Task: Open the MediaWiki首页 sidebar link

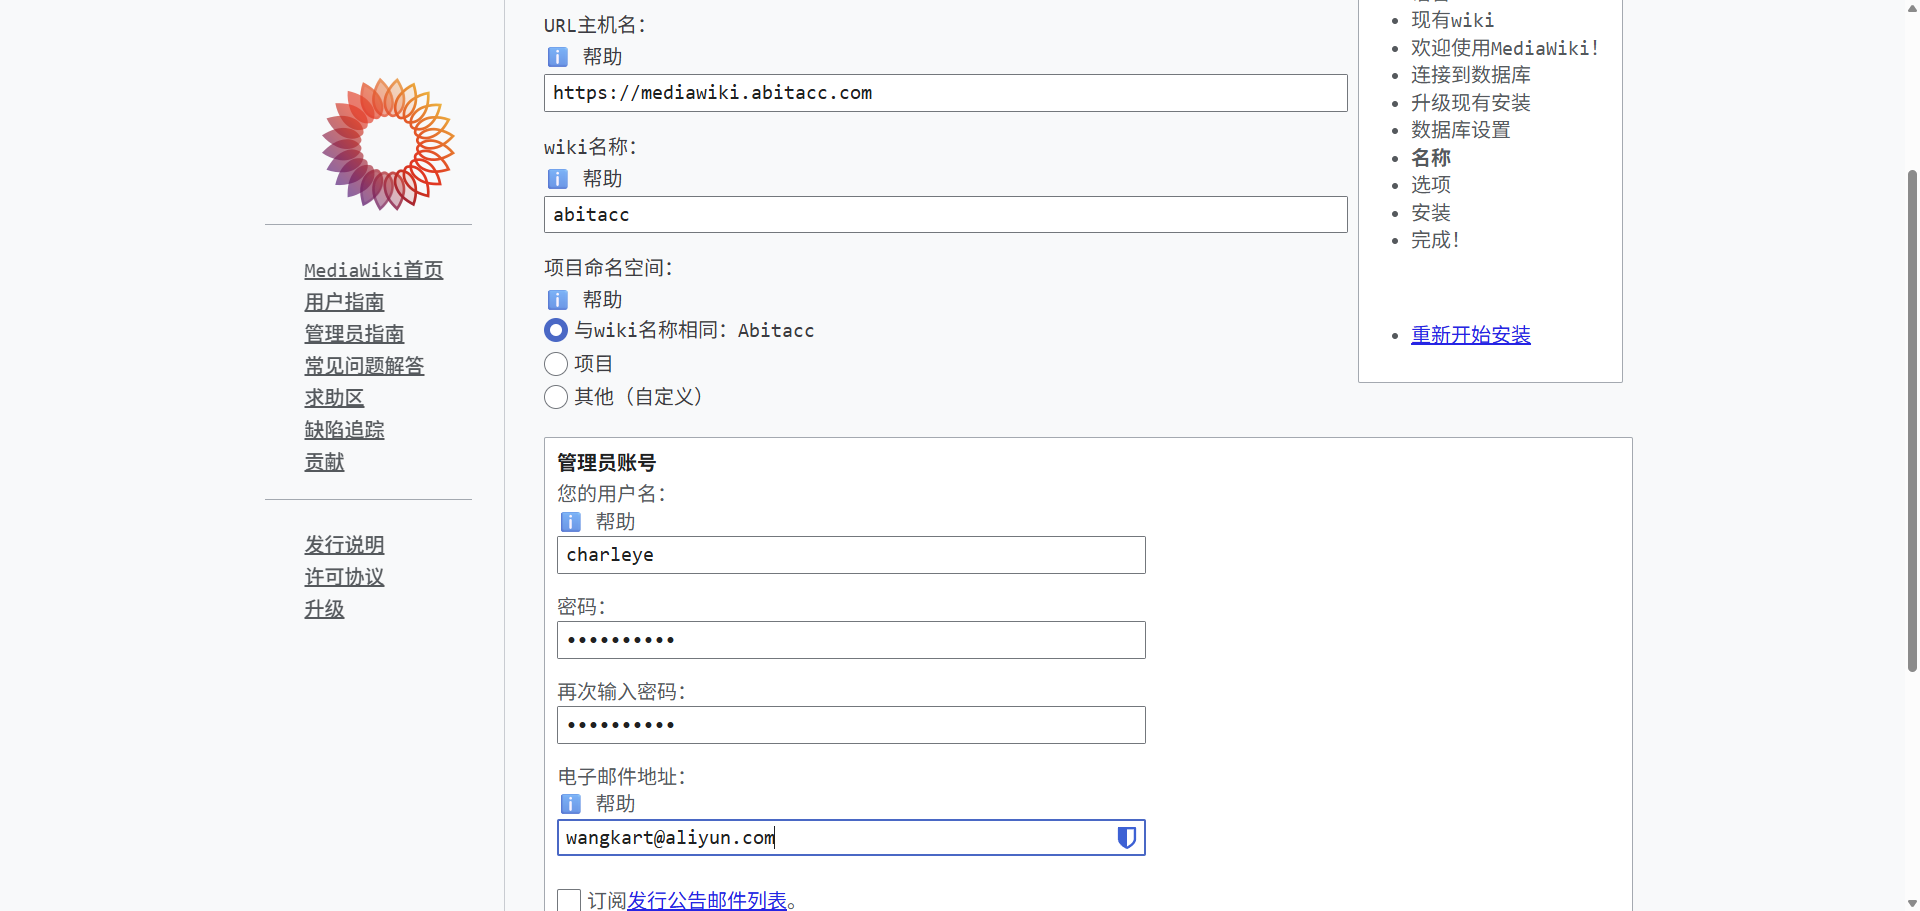Action: pos(373,270)
